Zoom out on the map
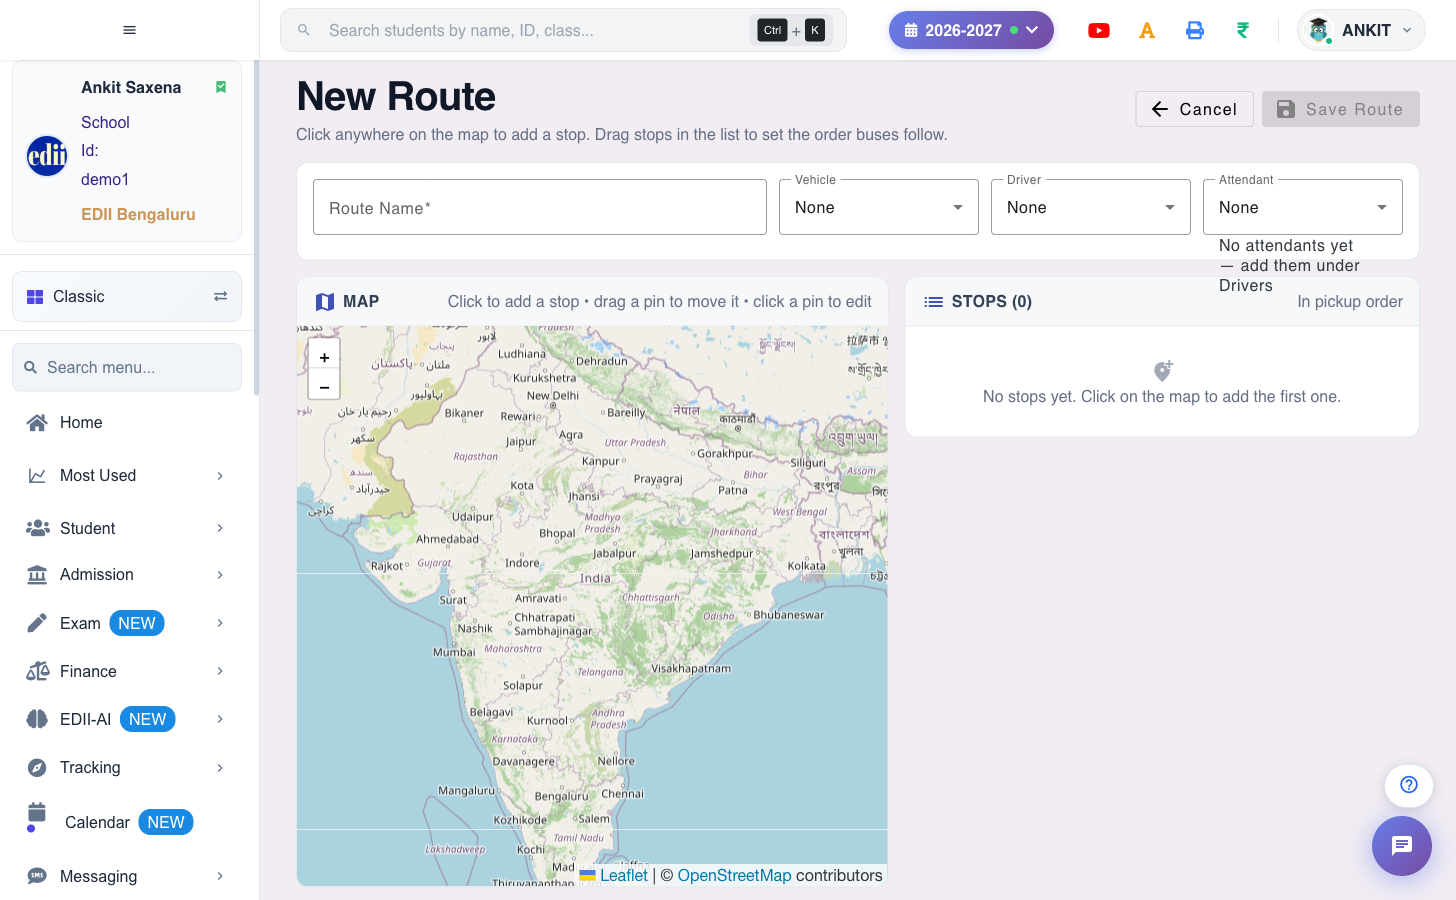 324,386
